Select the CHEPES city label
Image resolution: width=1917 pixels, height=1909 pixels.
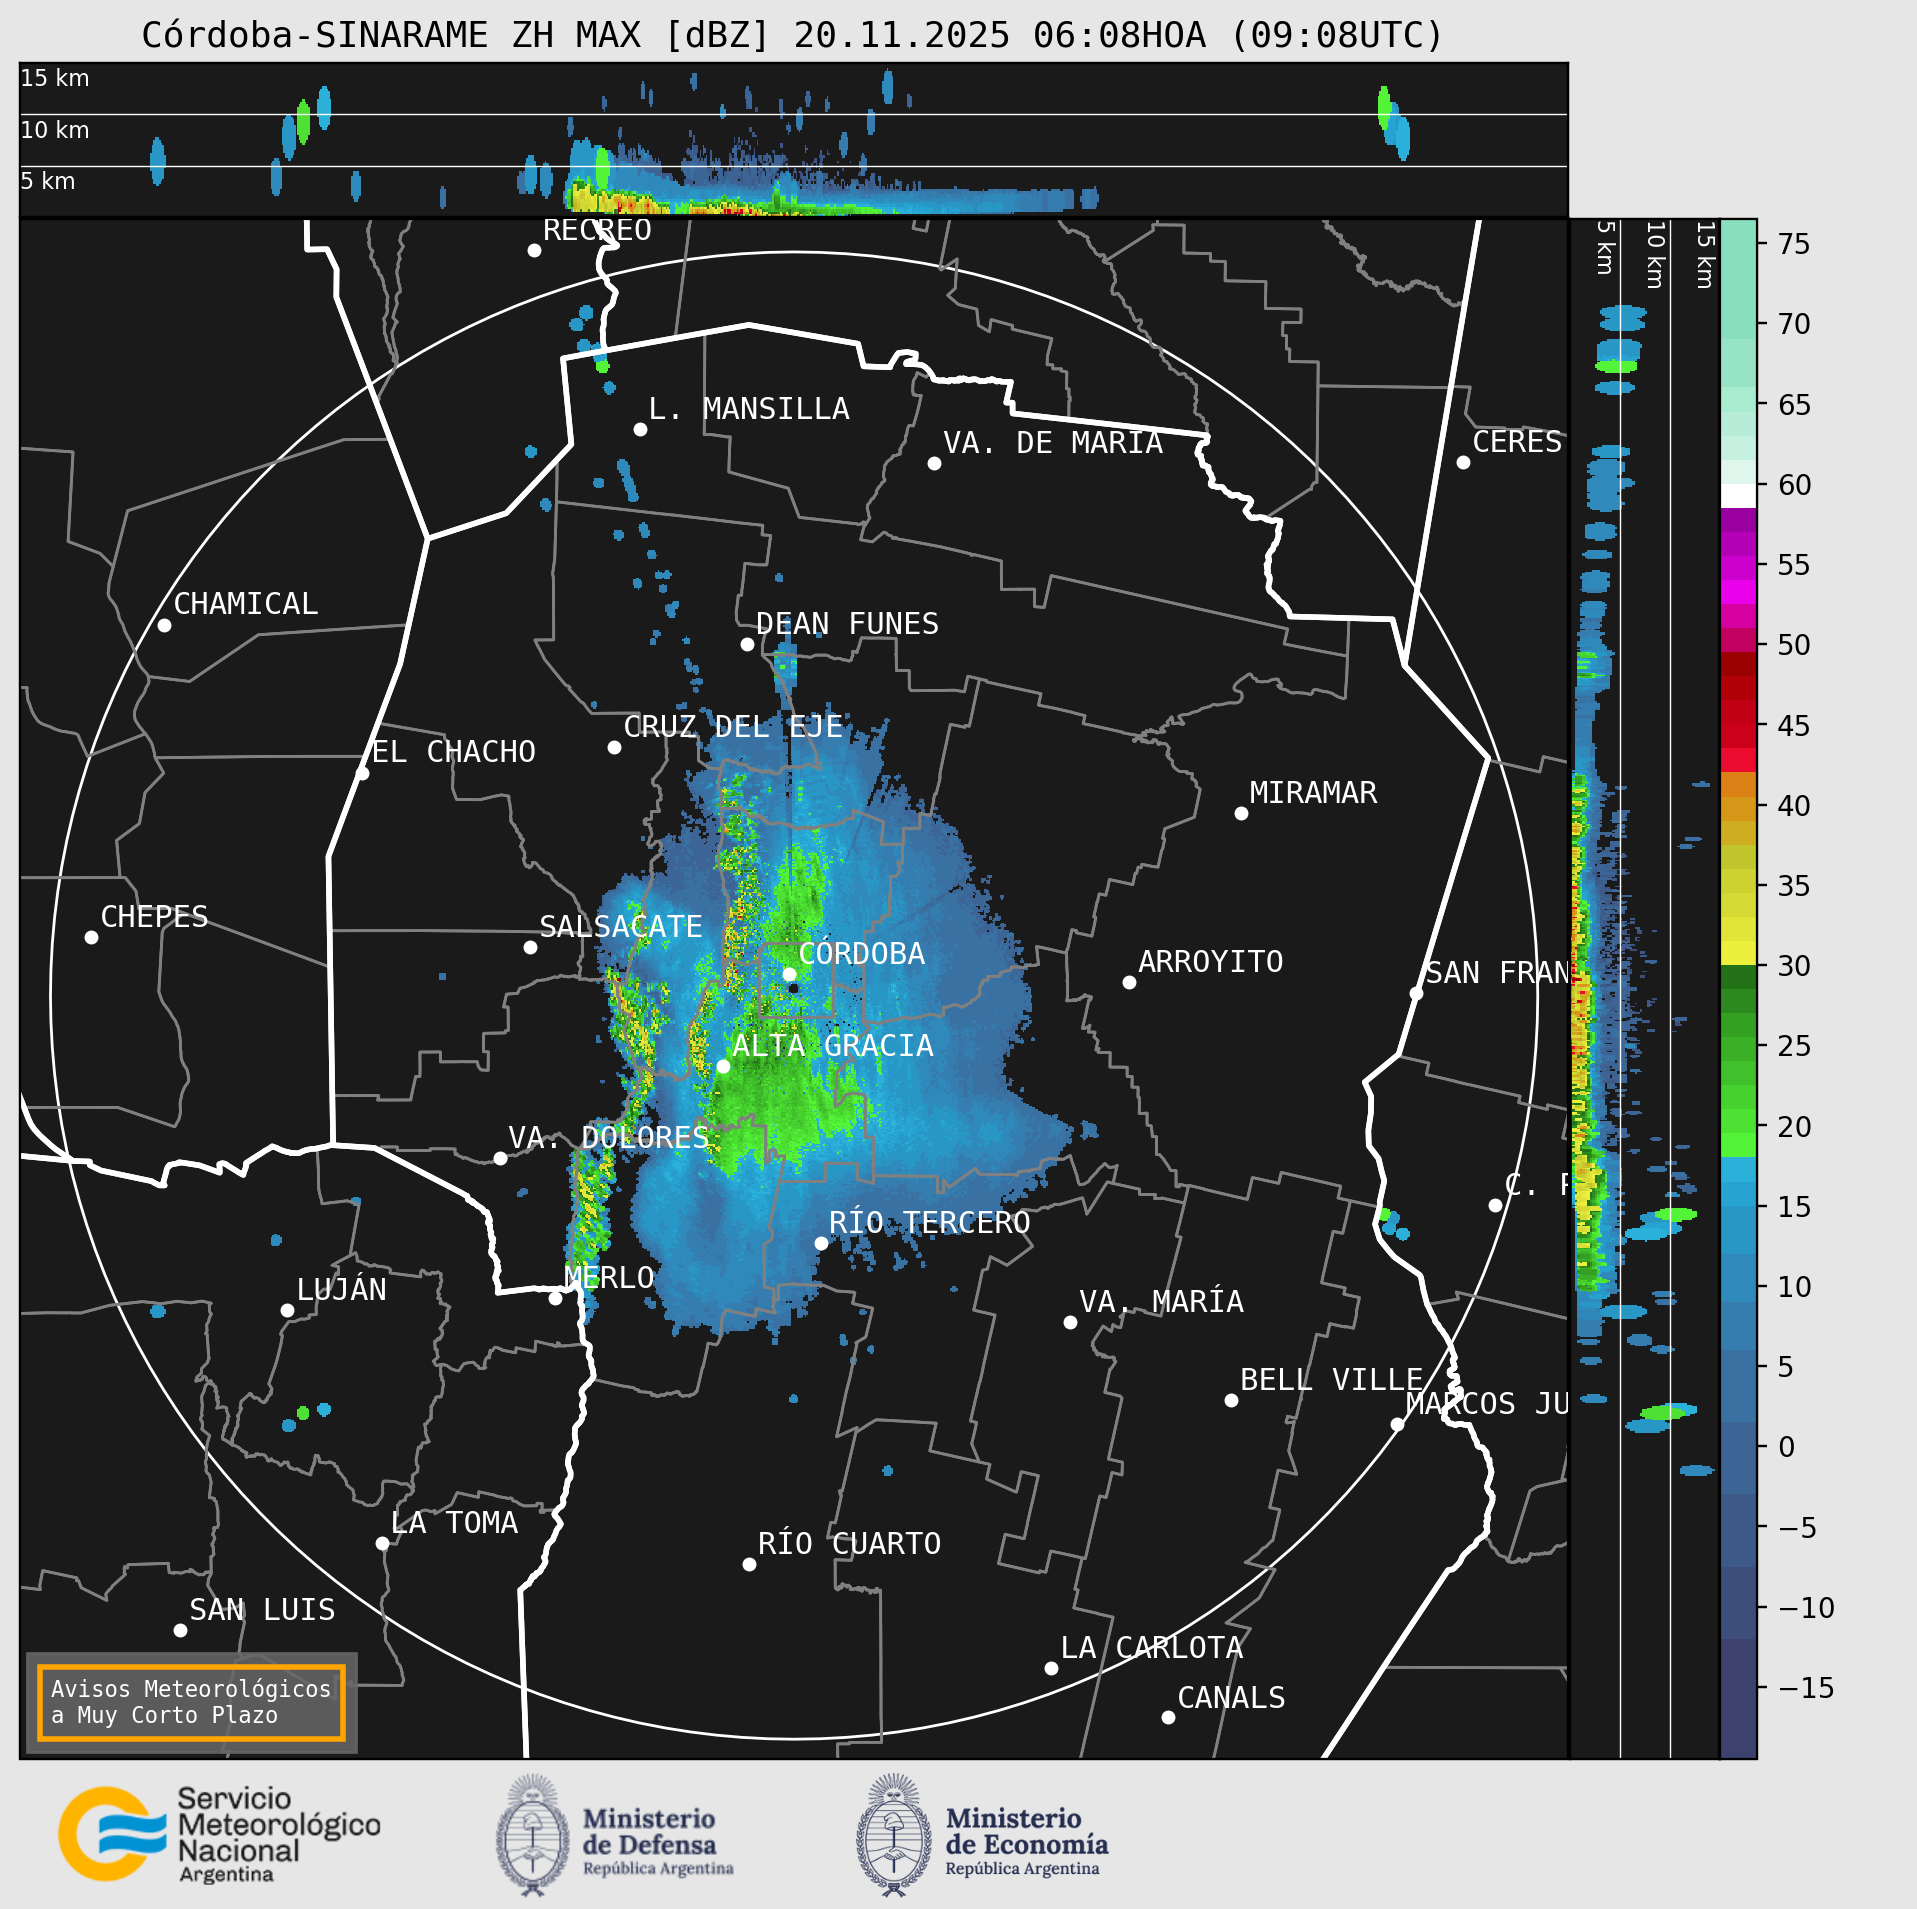coord(155,917)
